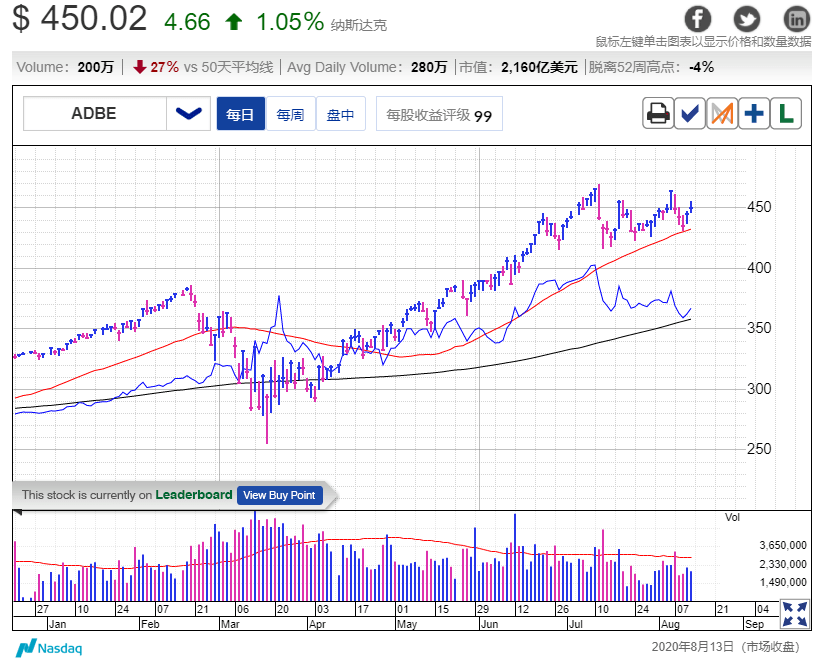Click the 3,650,000 volume label

[783, 545]
